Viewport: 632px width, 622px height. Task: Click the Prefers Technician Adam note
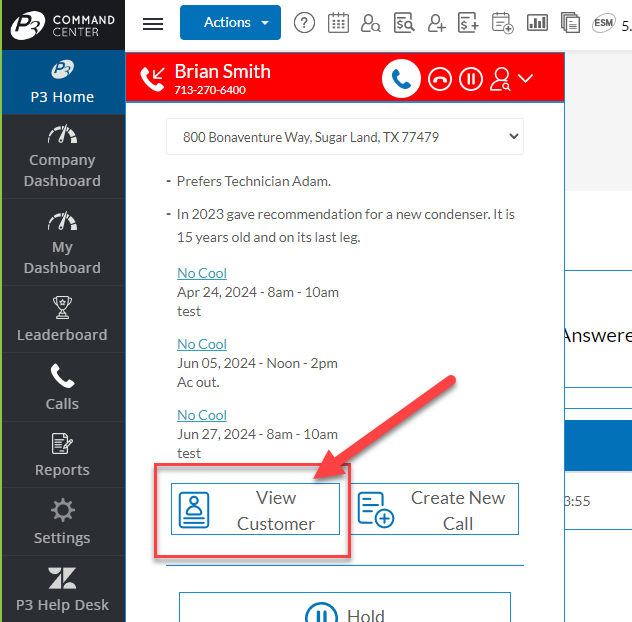254,181
